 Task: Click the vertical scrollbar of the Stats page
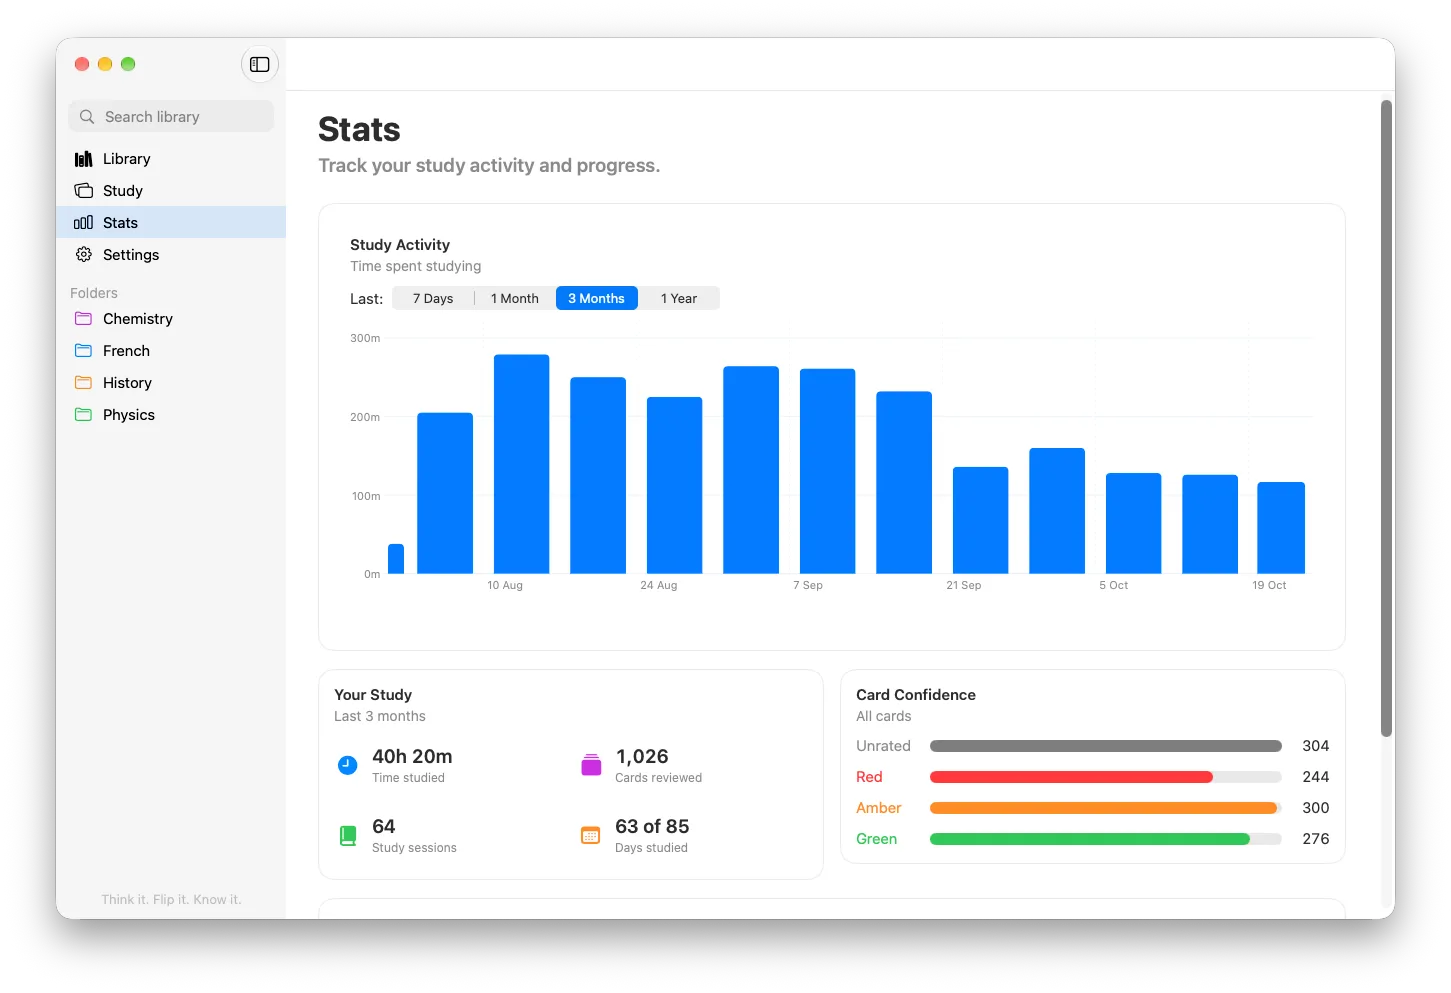[x=1386, y=418]
